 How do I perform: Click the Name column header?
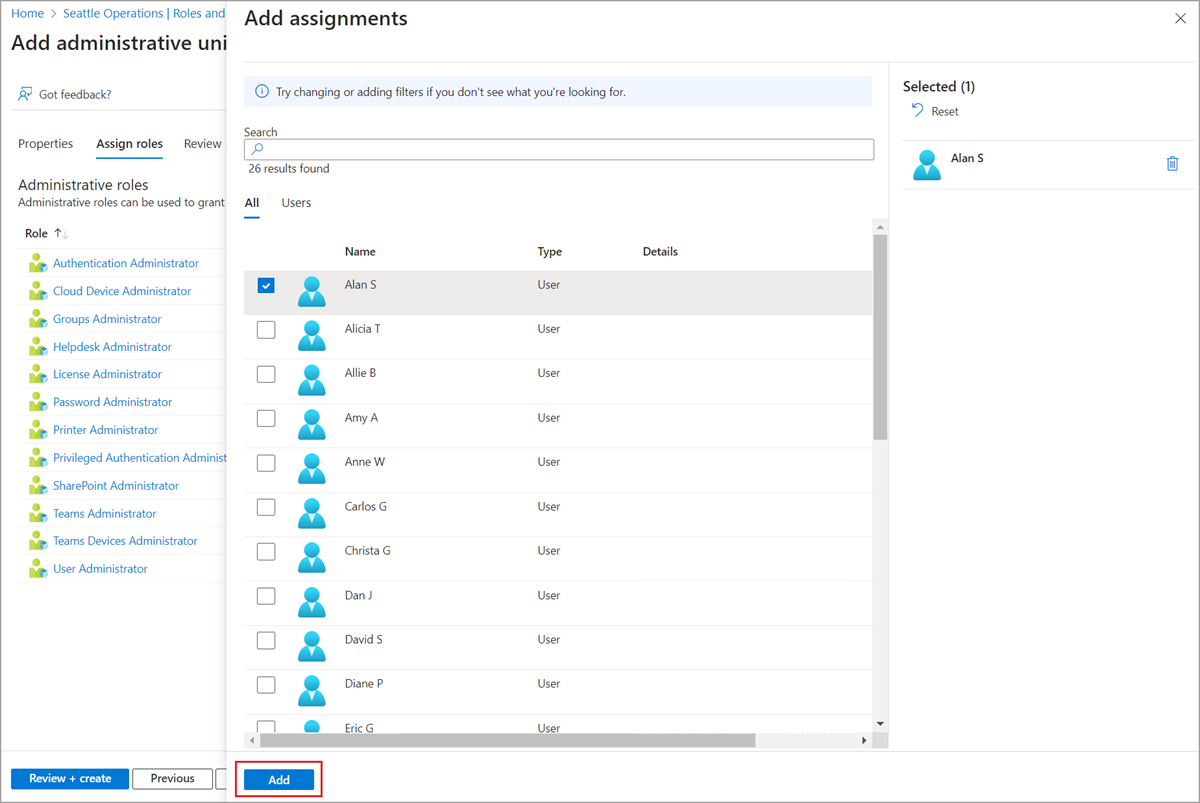[x=360, y=252]
